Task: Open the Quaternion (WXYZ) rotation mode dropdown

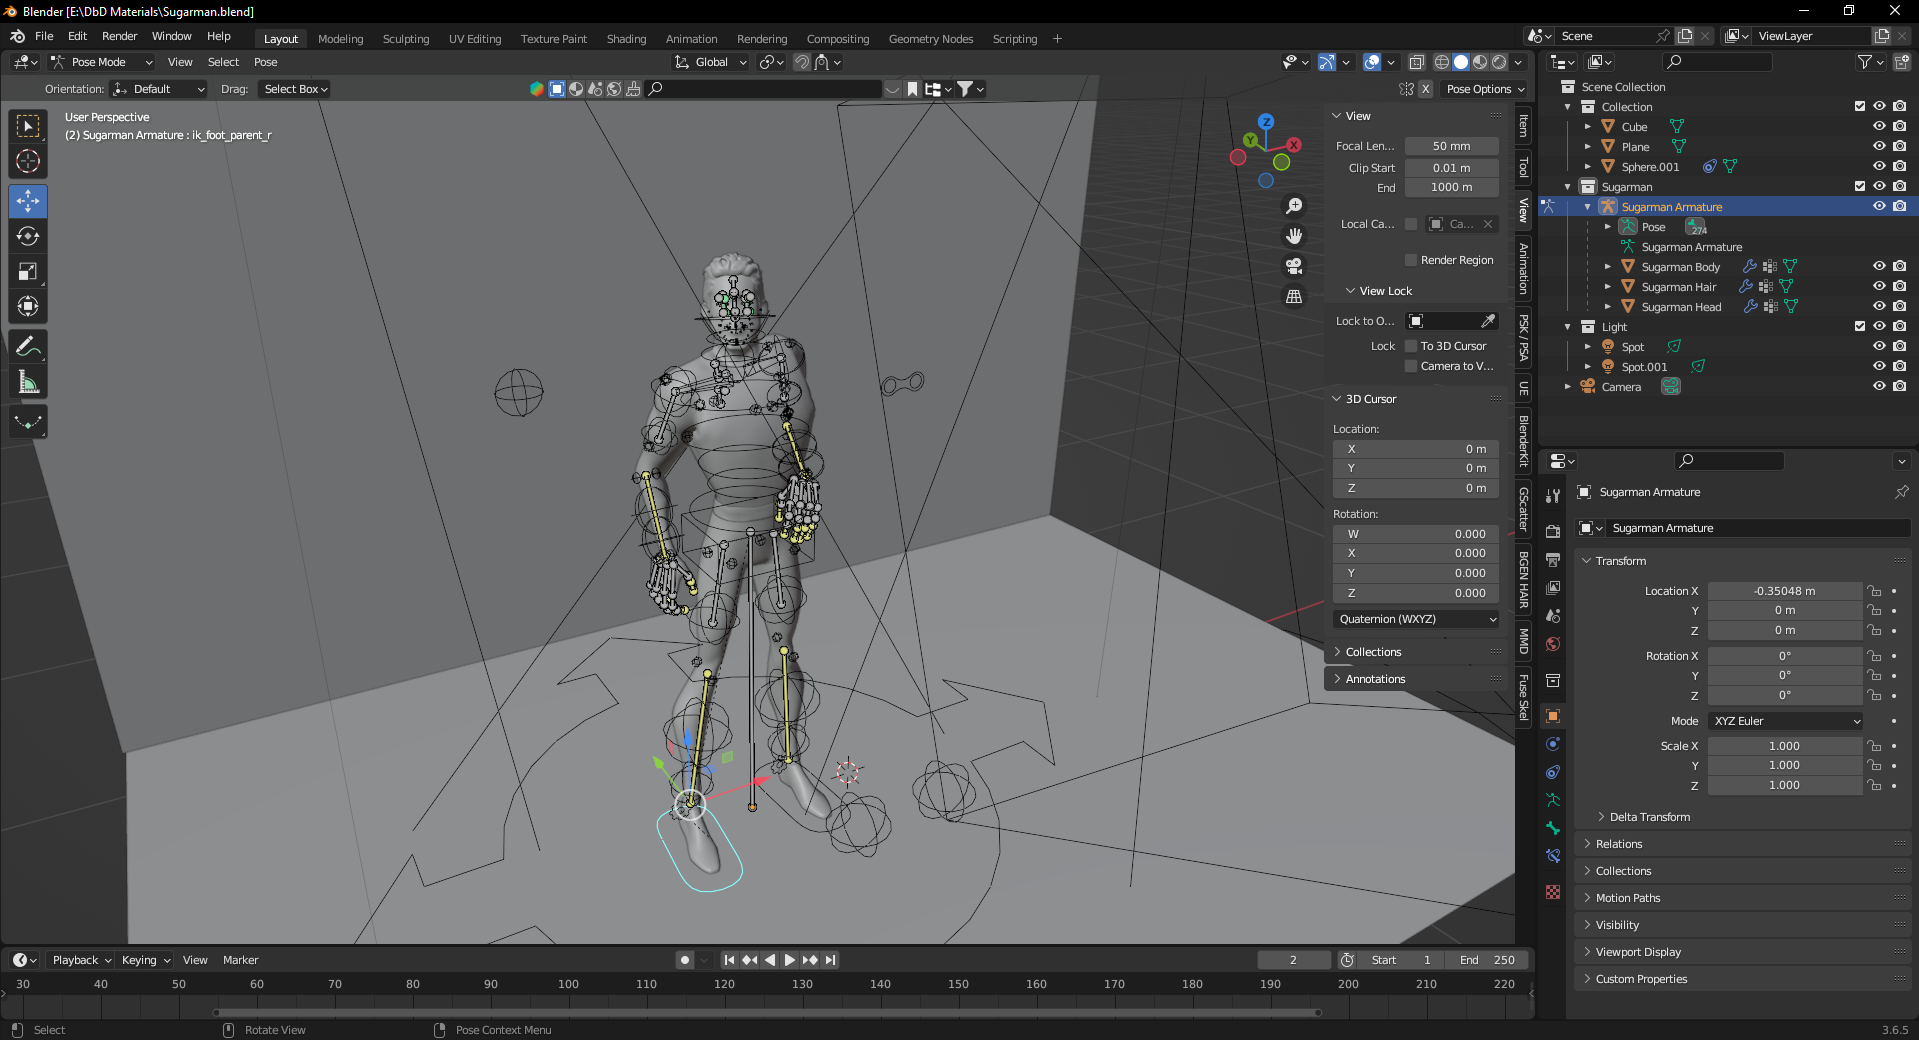Action: pyautogui.click(x=1415, y=619)
